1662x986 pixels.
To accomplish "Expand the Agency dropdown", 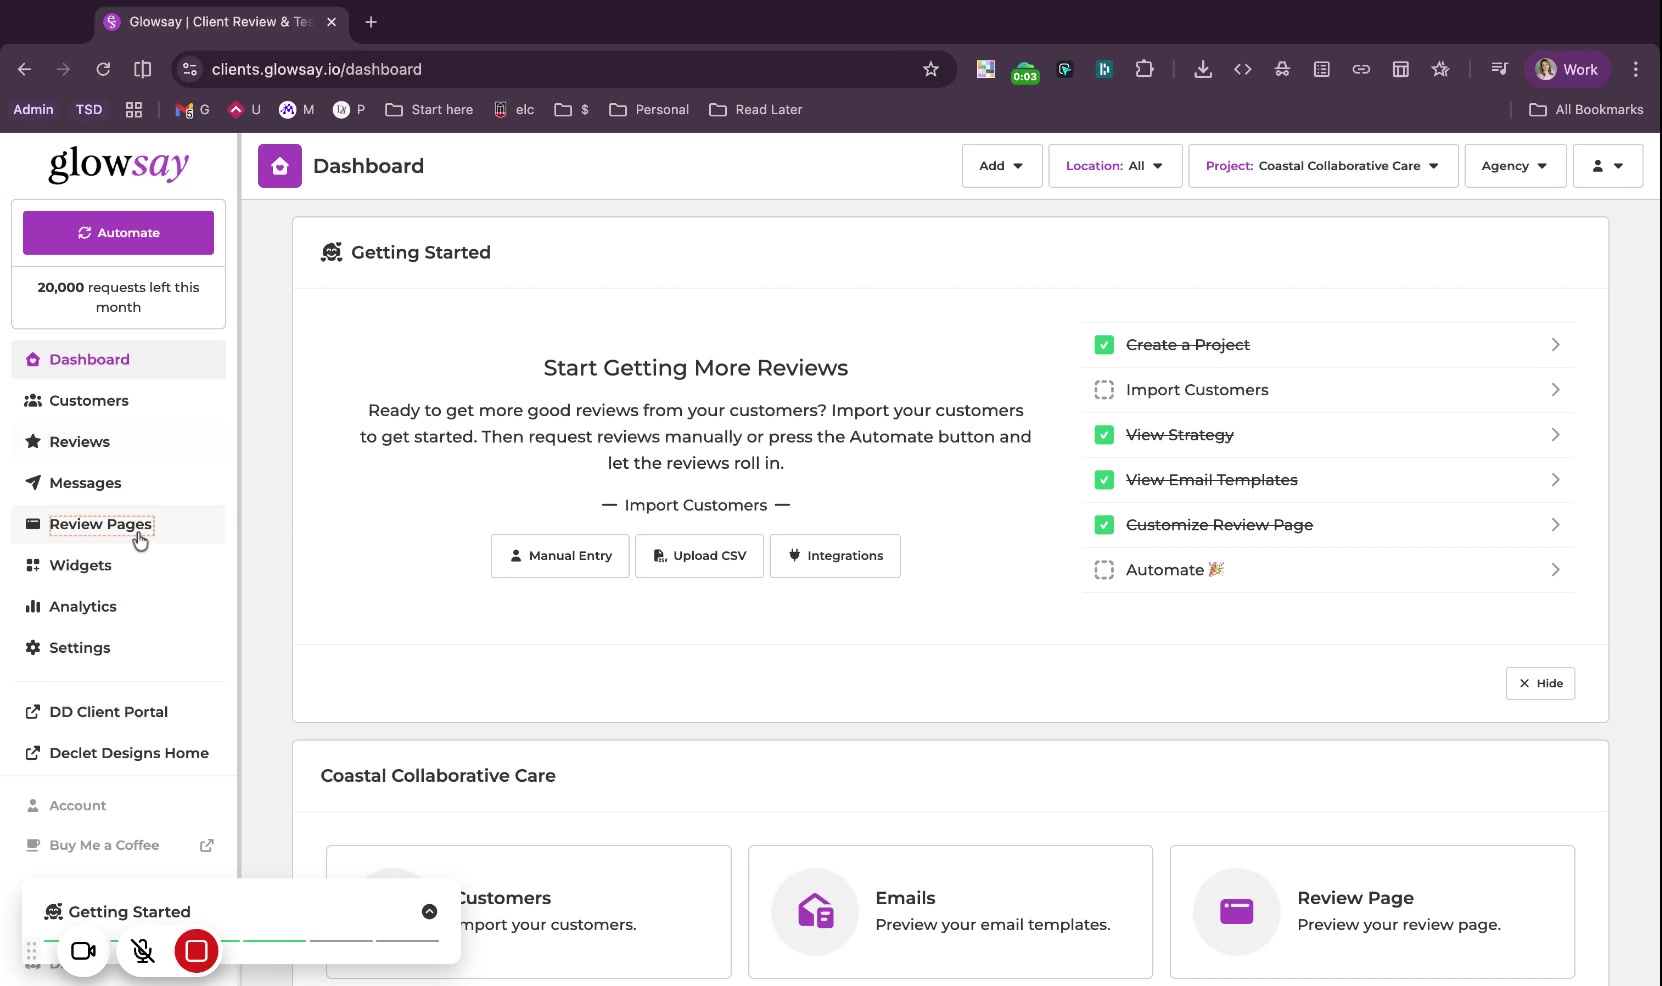I will click(1514, 166).
